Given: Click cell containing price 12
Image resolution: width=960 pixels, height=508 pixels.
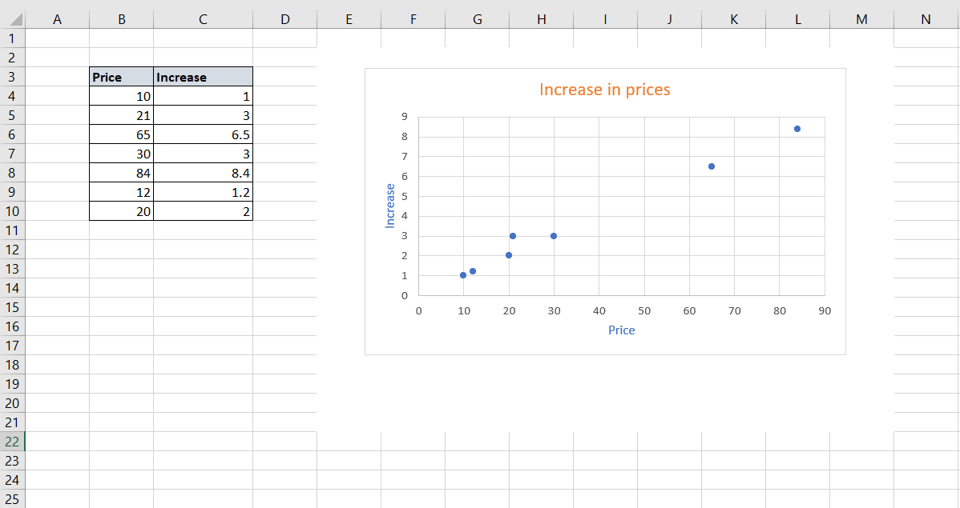Looking at the screenshot, I should 121,192.
